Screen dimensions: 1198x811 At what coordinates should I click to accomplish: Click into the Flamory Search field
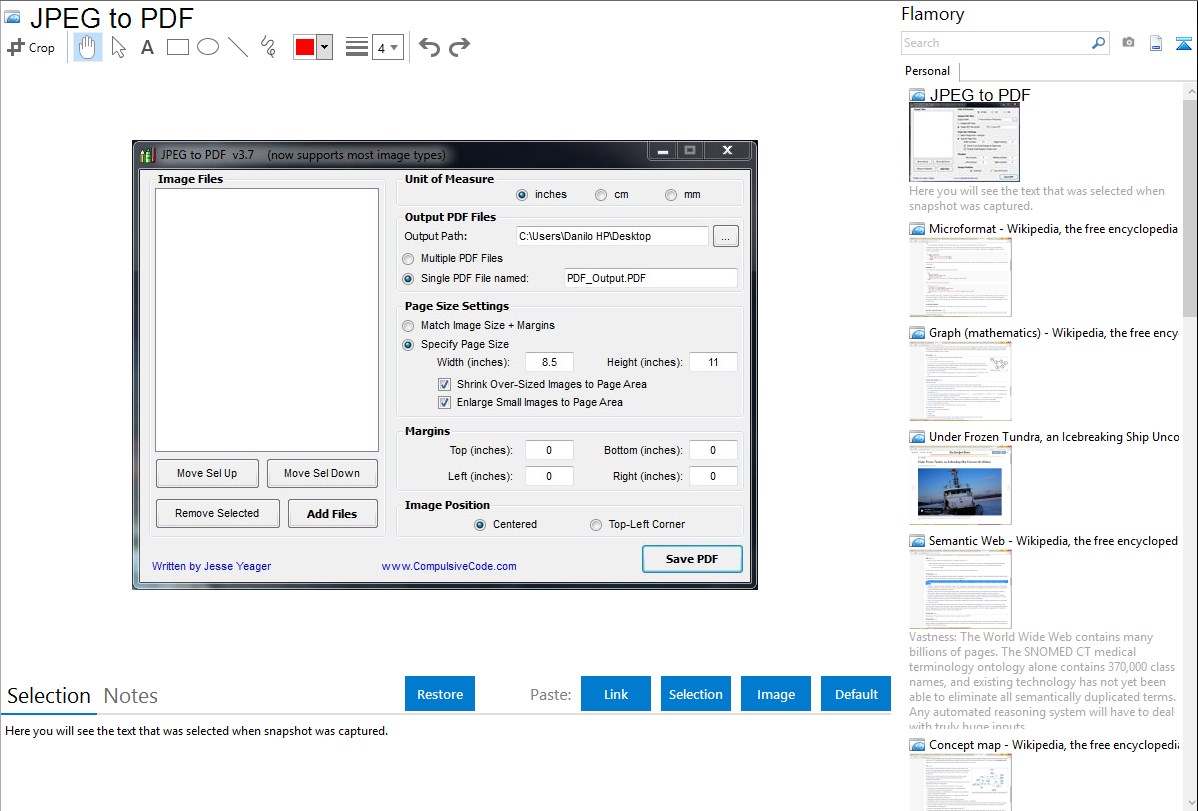(996, 43)
